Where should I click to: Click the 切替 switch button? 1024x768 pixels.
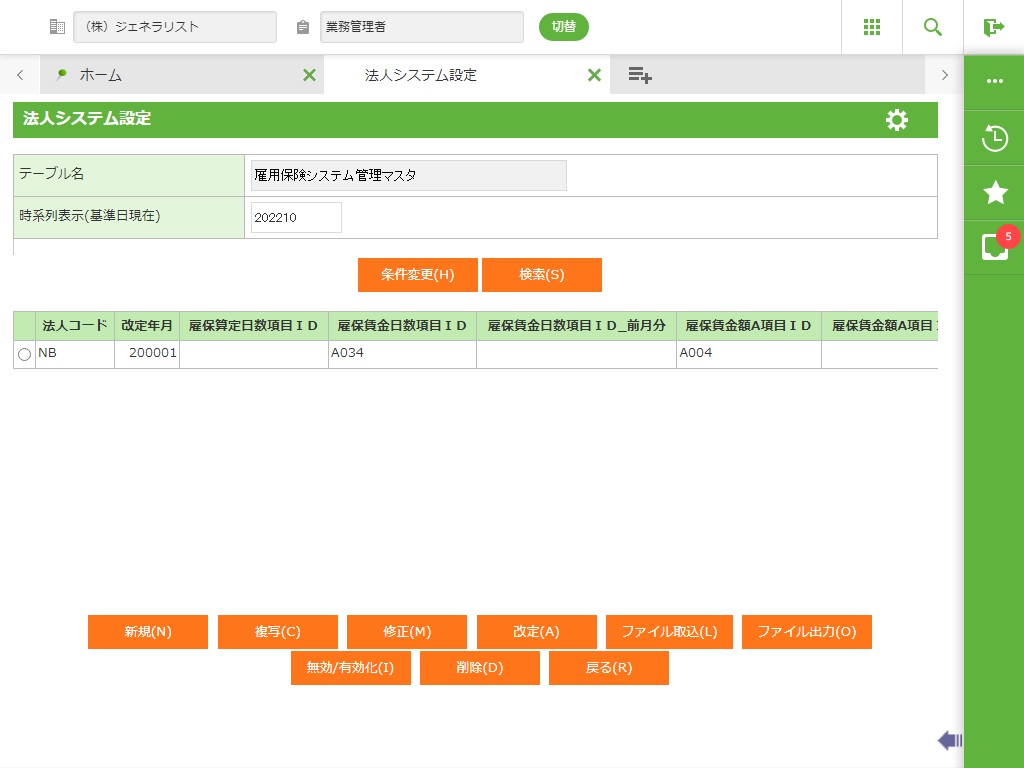(563, 27)
